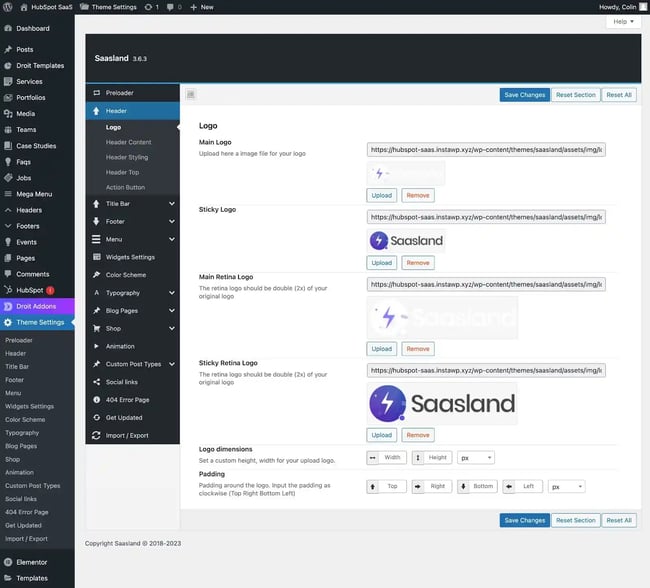650x588 pixels.
Task: Expand the Title Bar section chevron
Action: pyautogui.click(x=172, y=204)
